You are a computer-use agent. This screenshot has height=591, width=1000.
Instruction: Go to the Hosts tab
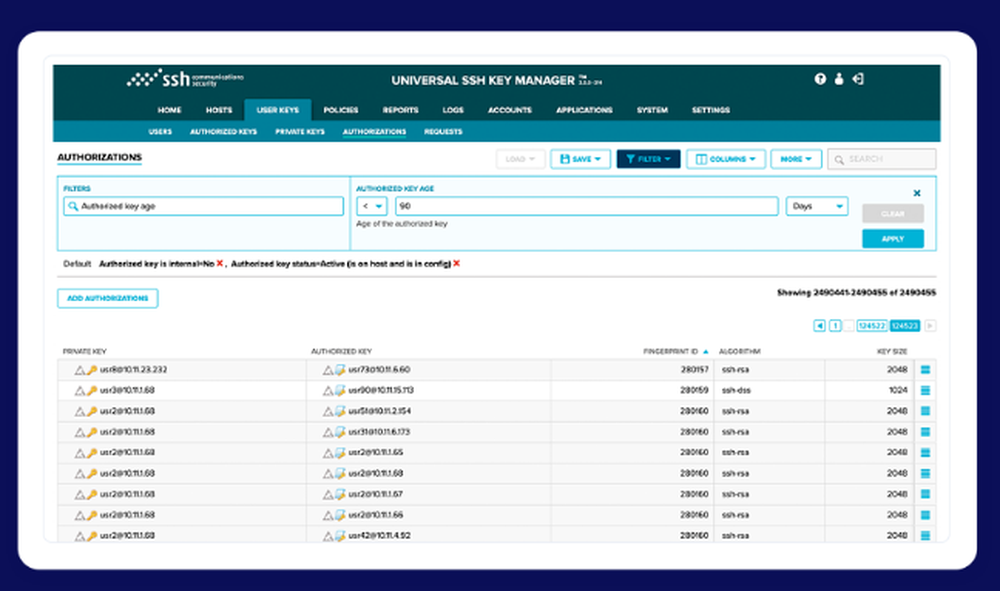(x=219, y=110)
